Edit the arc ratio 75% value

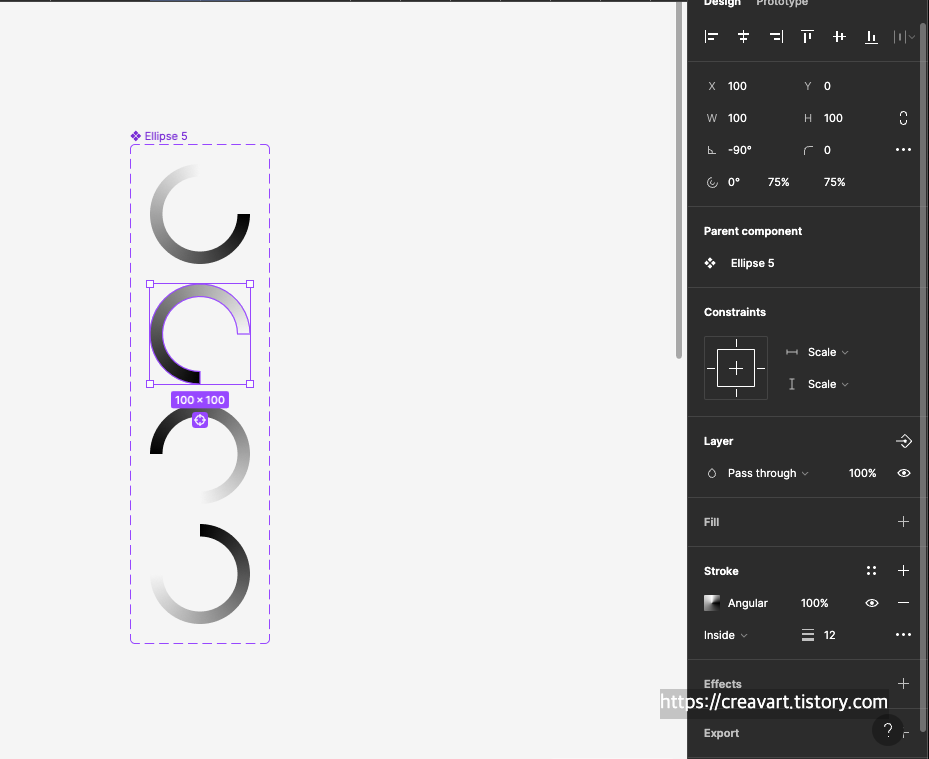coord(834,182)
